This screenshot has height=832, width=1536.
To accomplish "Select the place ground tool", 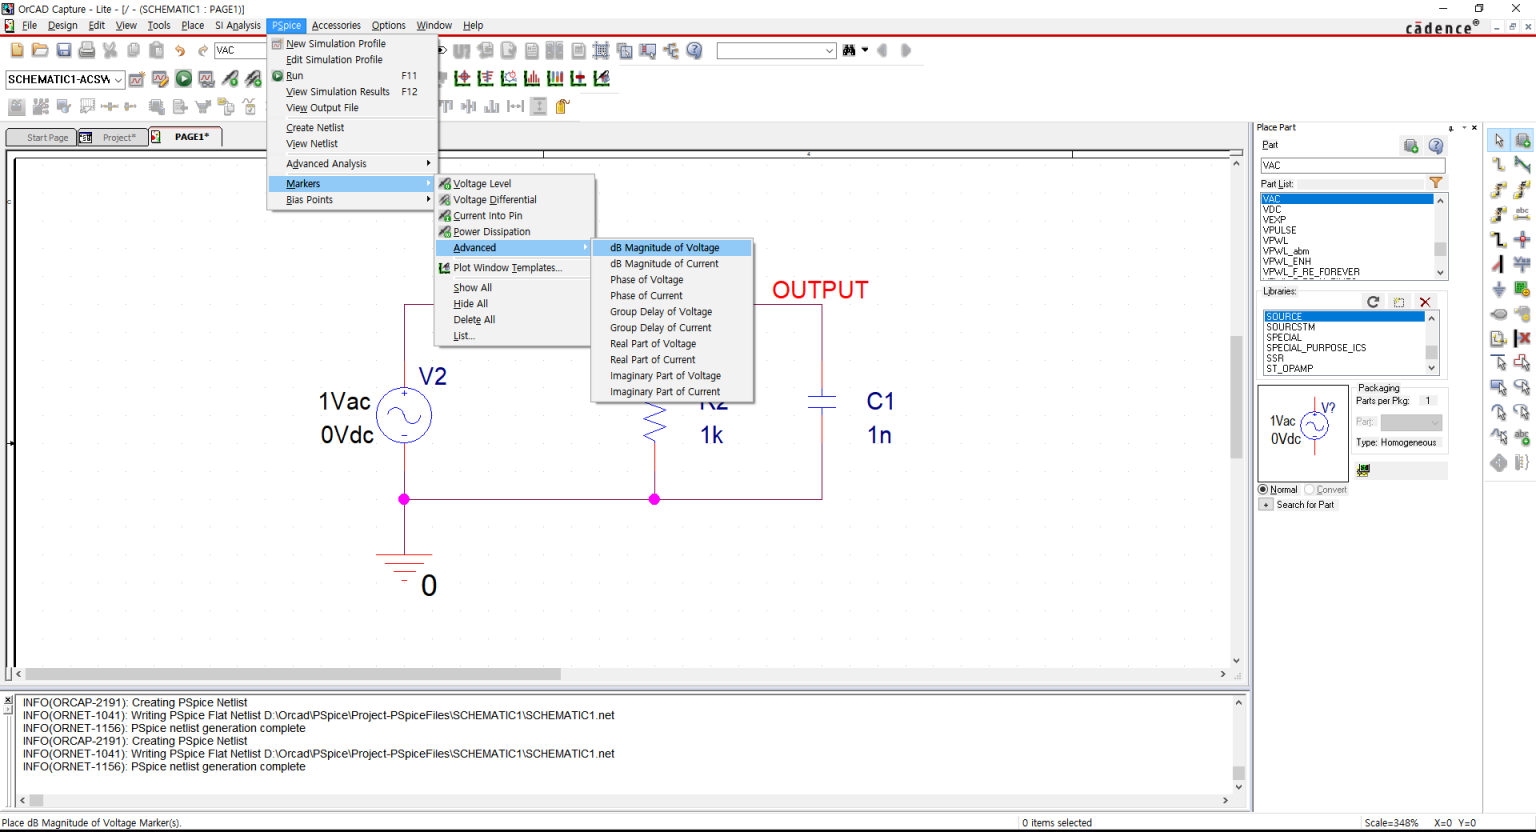I will coord(1498,289).
